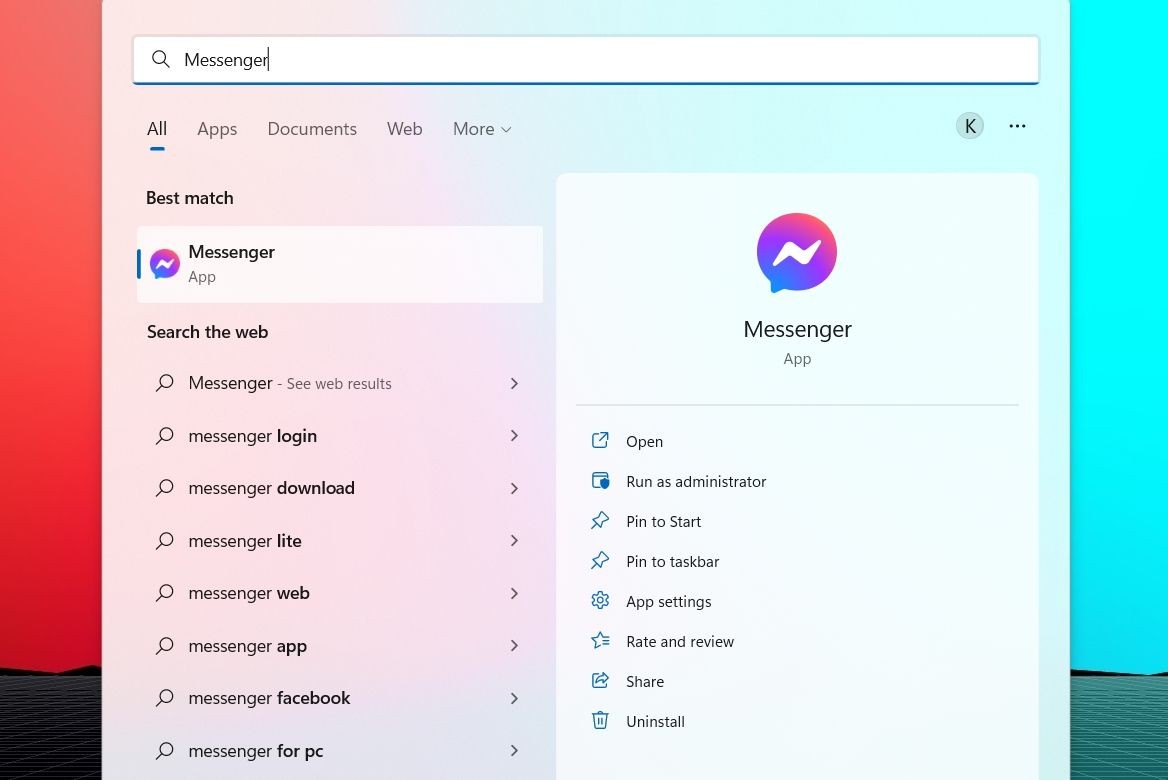Choose Run as administrator
The image size is (1168, 780).
[x=696, y=481]
